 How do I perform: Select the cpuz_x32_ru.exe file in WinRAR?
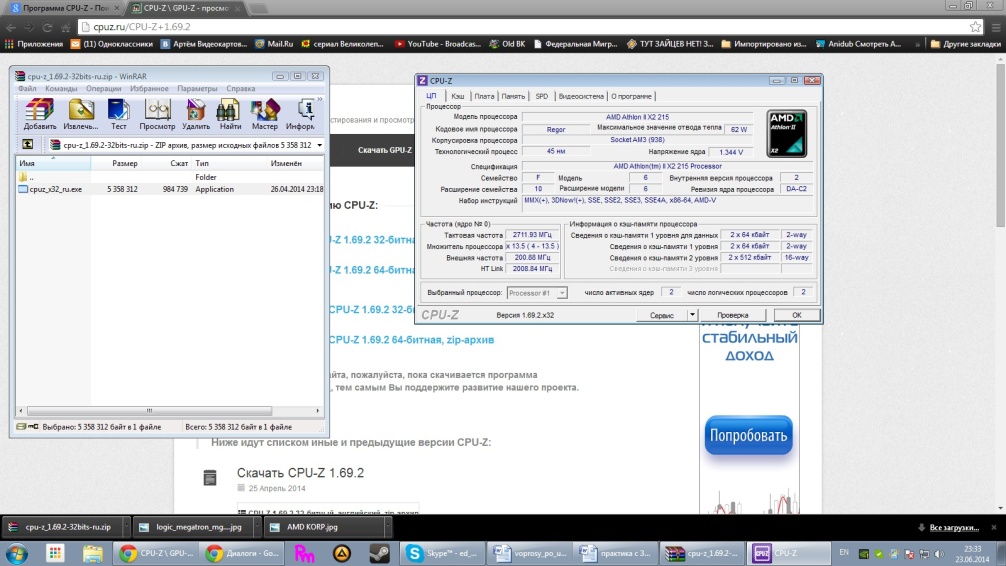coord(170,189)
